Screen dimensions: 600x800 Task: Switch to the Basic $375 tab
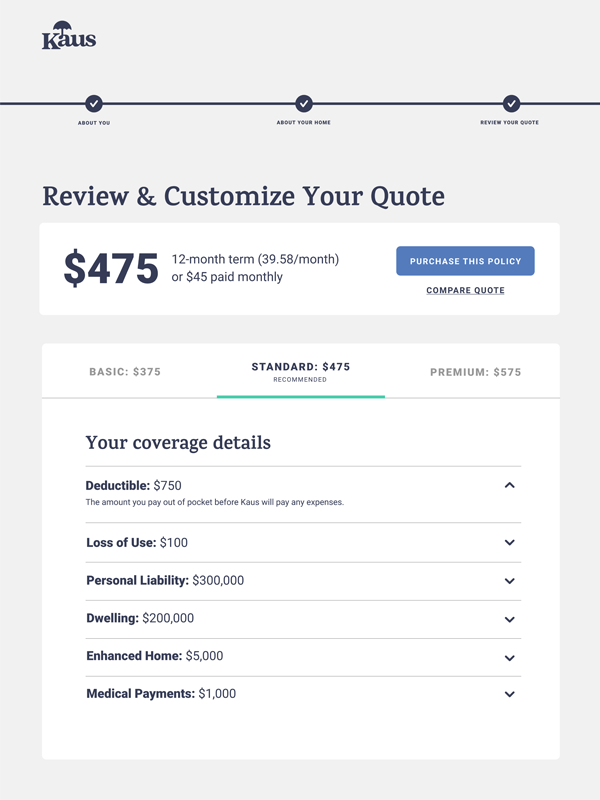[x=125, y=372]
